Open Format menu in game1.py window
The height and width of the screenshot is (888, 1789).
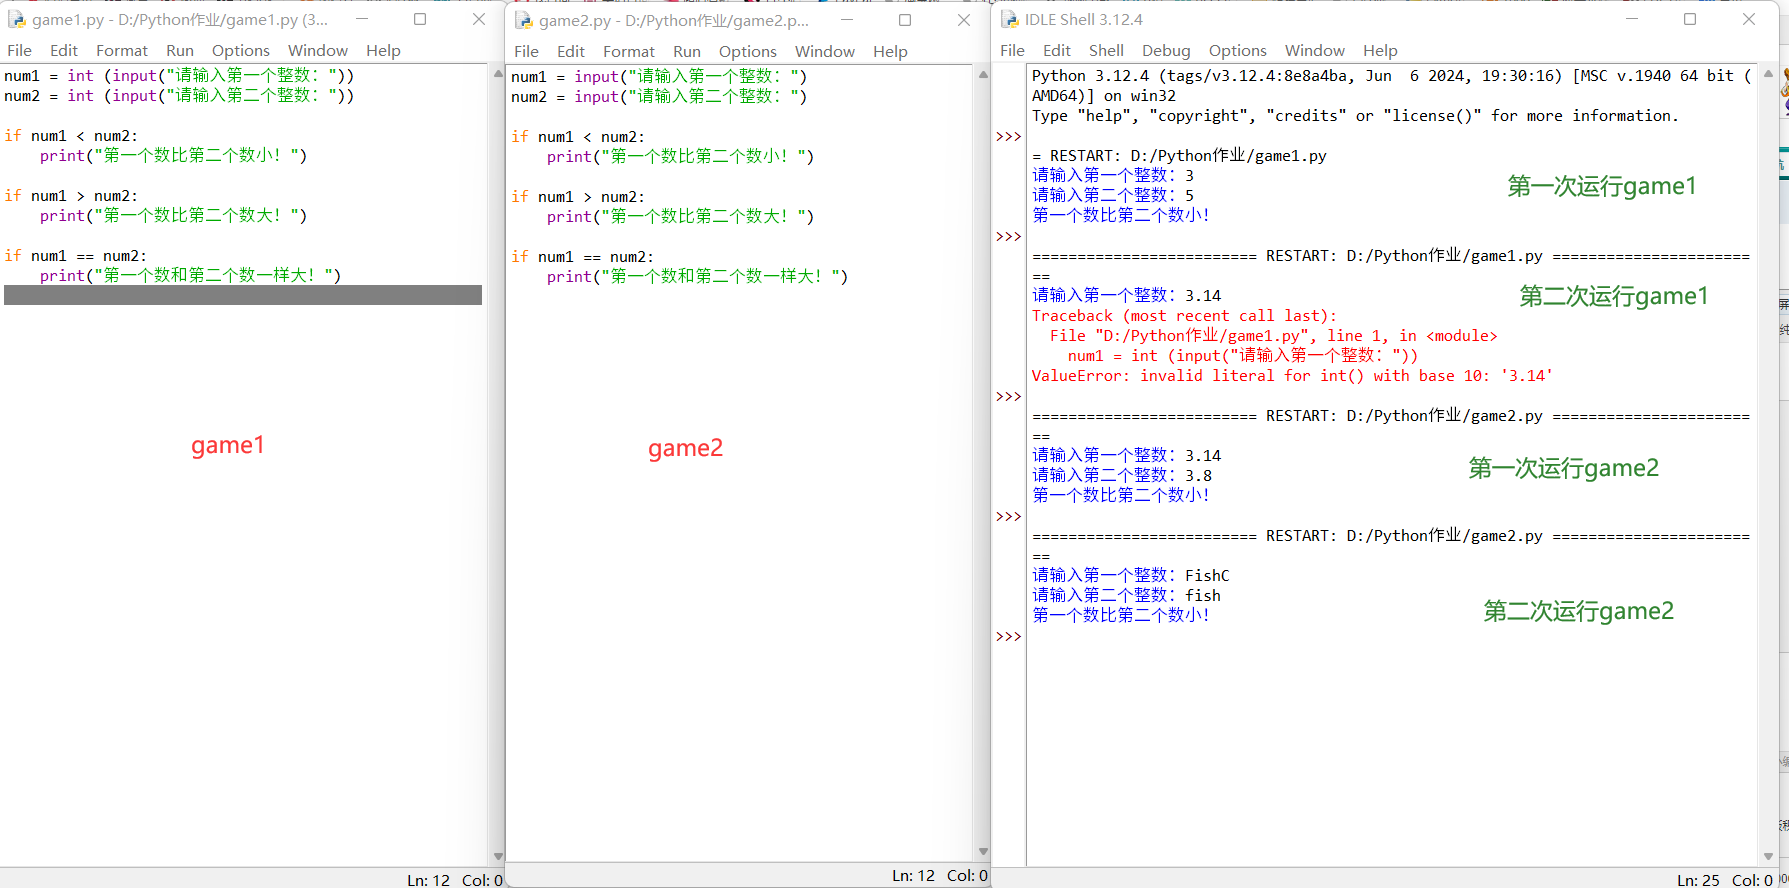(x=122, y=50)
